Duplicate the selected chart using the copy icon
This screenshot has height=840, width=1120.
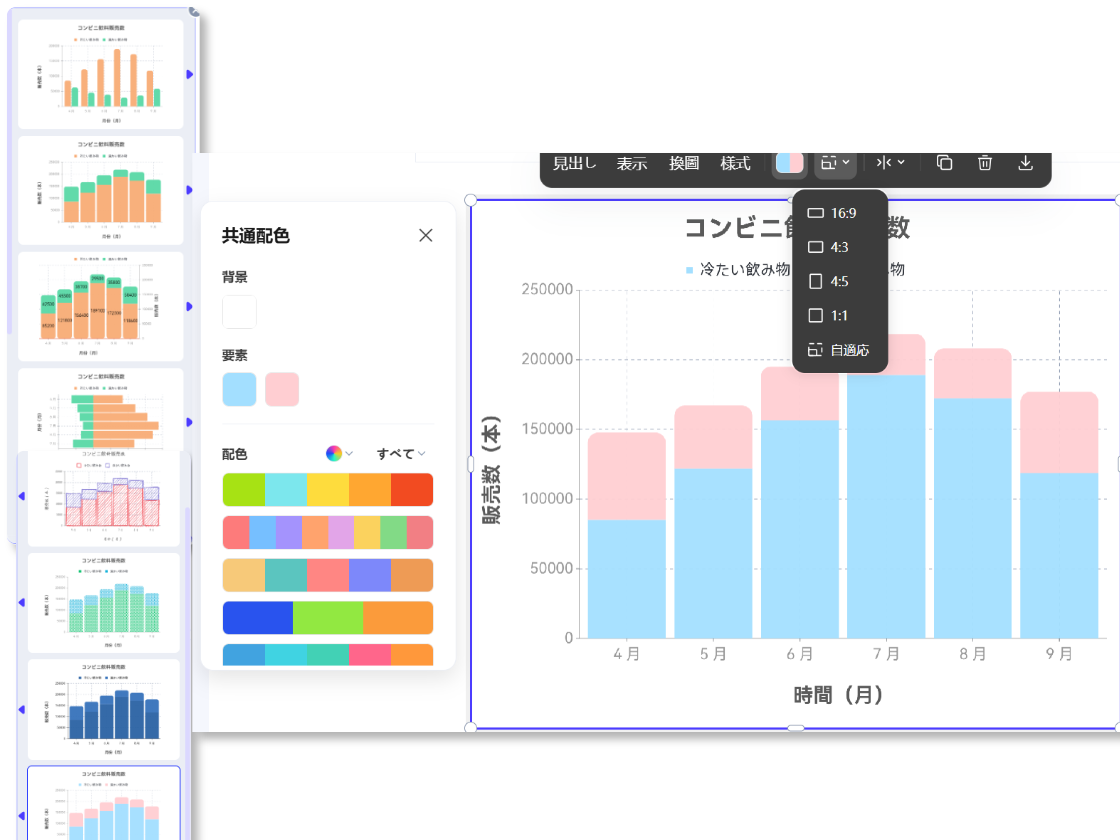tap(944, 162)
